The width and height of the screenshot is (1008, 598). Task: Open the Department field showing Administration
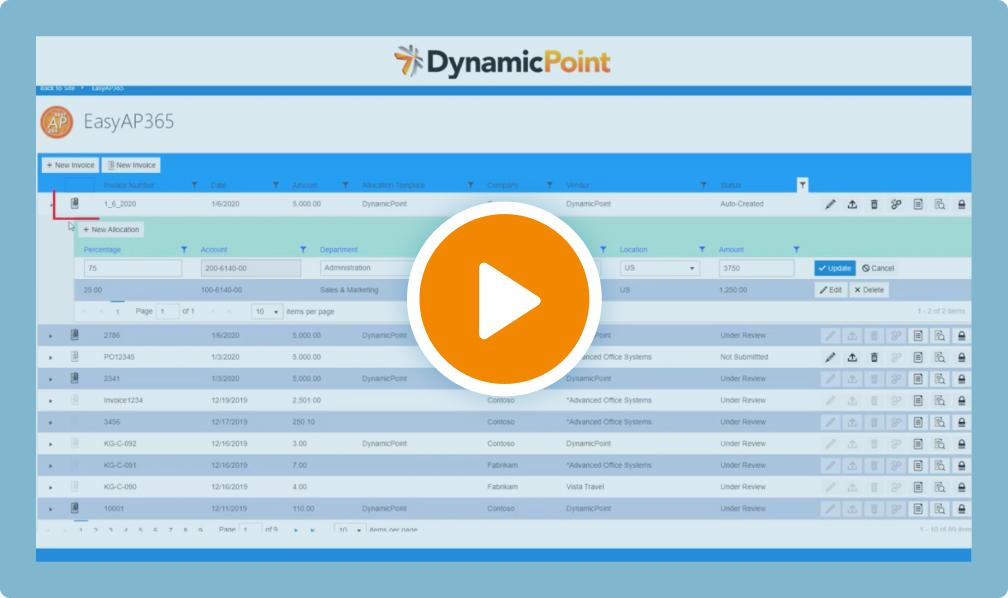[366, 268]
